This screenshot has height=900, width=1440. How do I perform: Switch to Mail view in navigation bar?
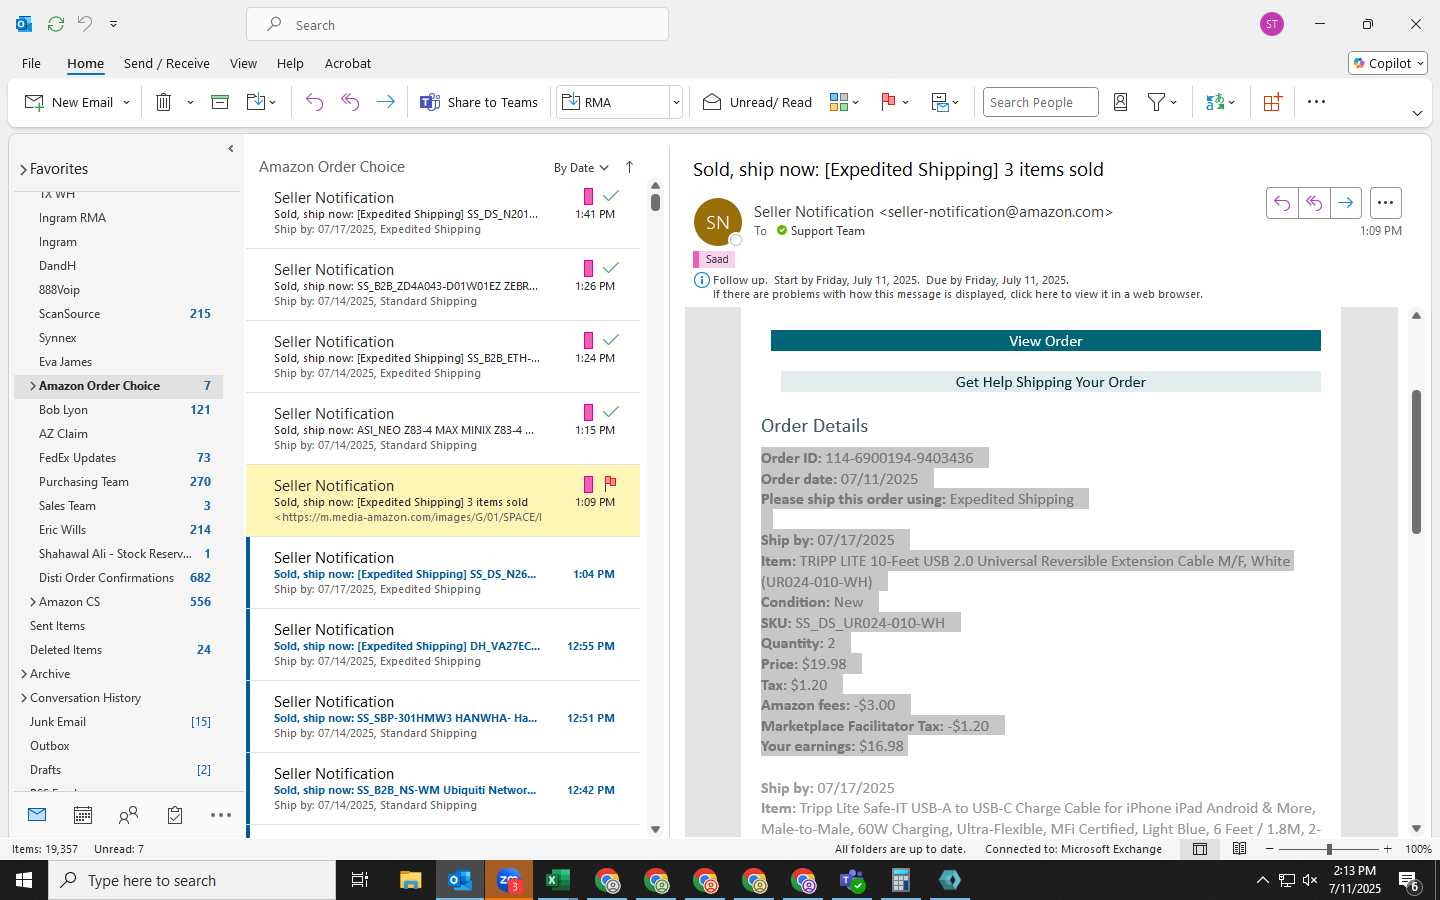point(37,815)
